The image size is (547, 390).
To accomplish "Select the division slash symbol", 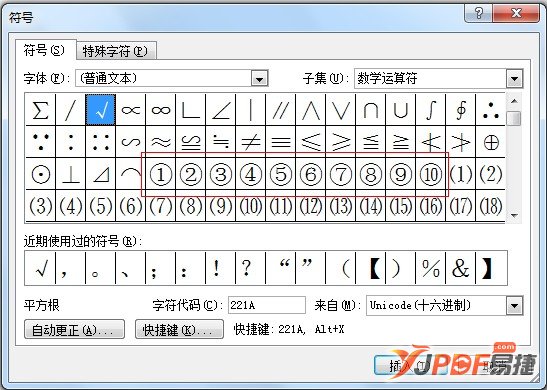I will click(x=70, y=110).
